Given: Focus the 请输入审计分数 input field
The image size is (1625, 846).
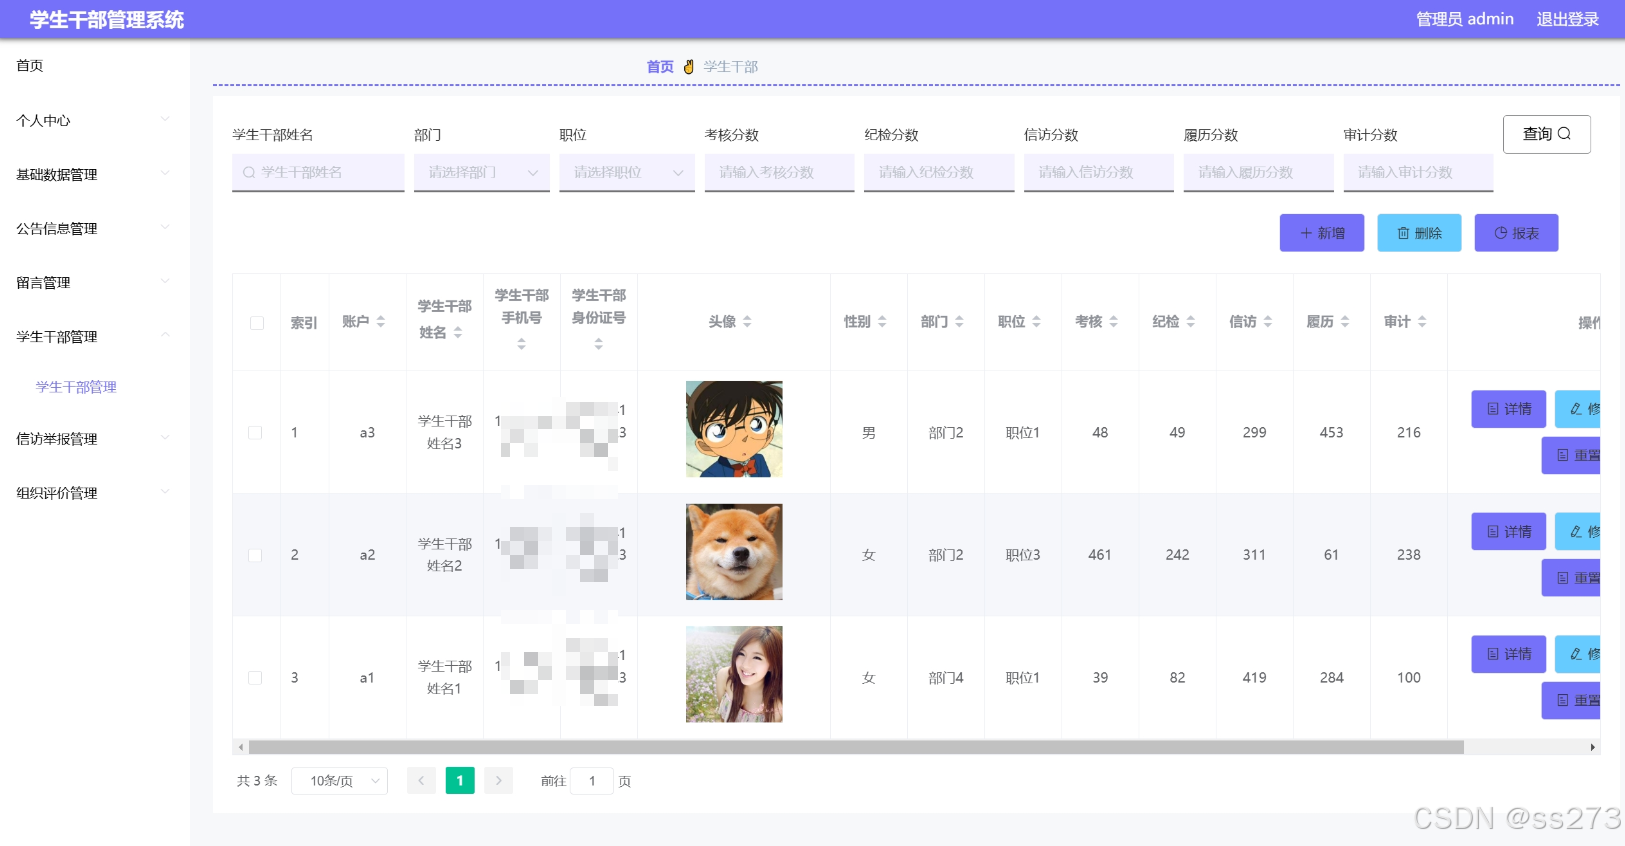Looking at the screenshot, I should point(1418,172).
